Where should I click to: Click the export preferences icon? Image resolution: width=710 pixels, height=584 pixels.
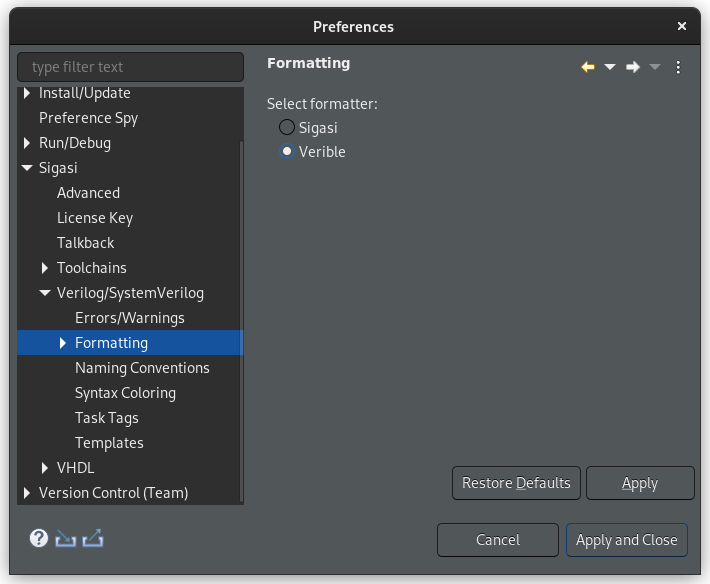(93, 538)
